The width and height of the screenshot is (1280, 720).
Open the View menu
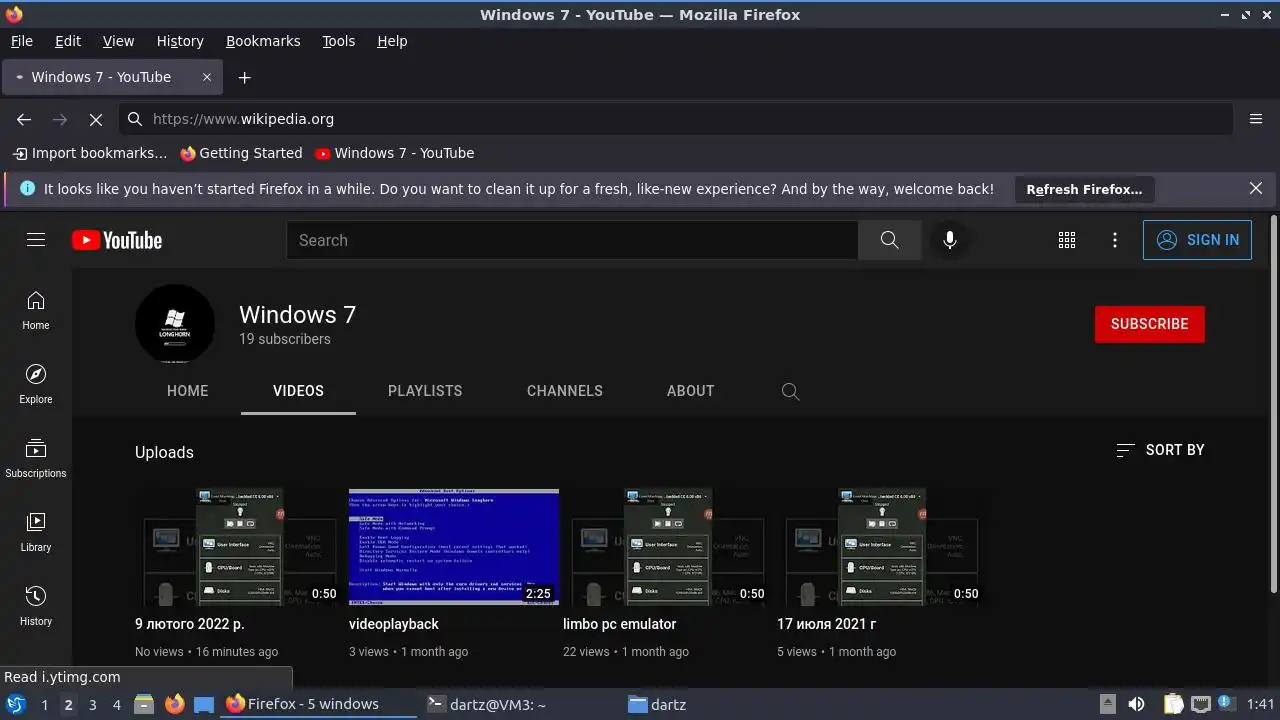pyautogui.click(x=118, y=41)
